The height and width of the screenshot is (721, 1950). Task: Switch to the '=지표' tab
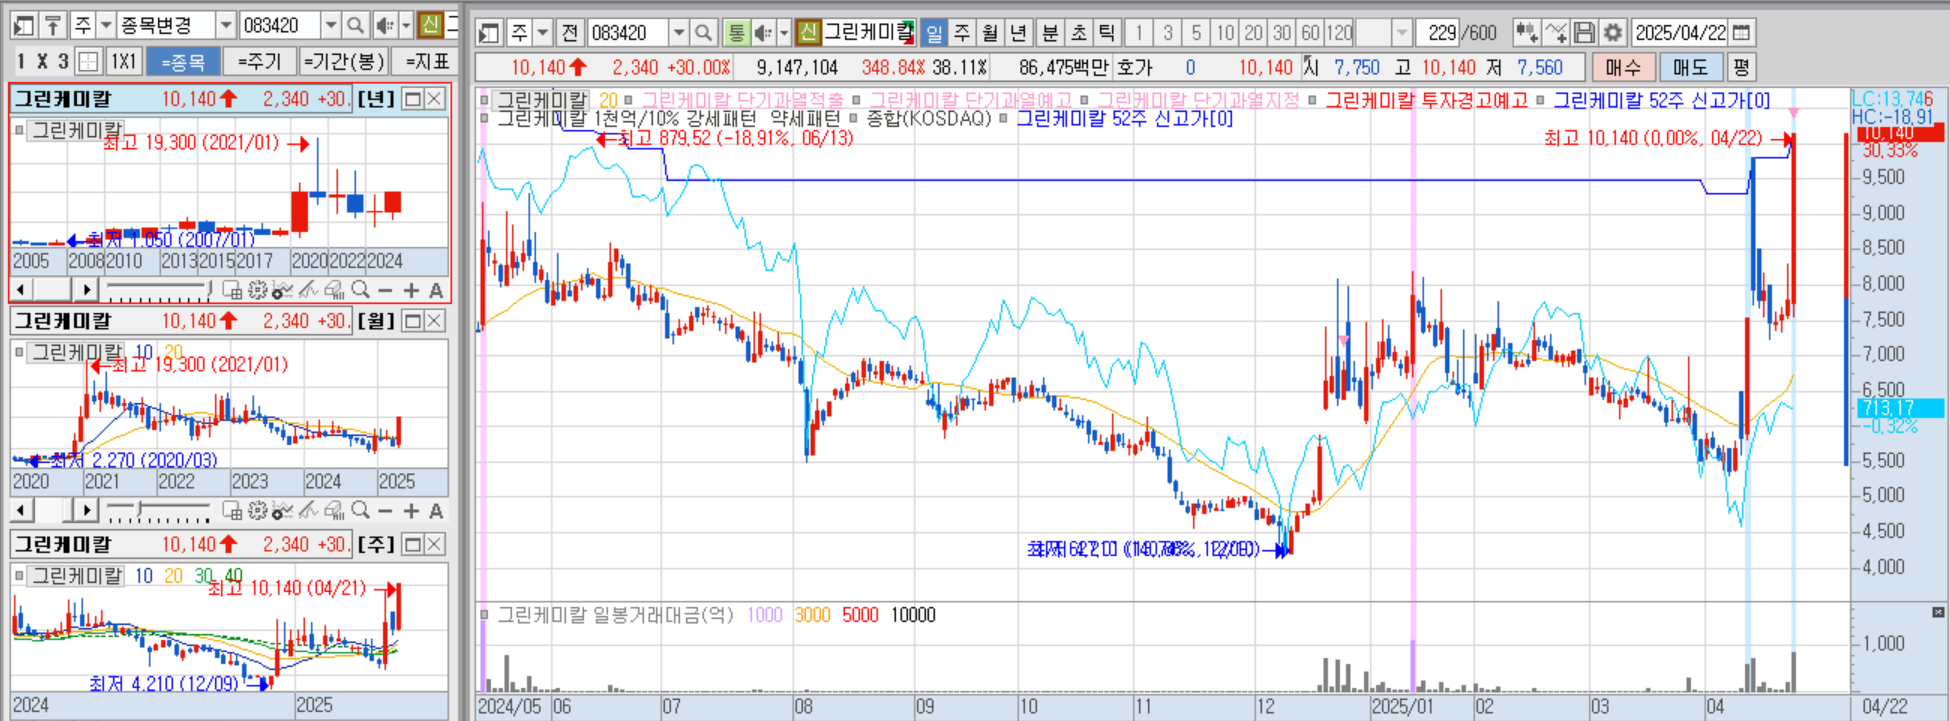pos(427,62)
